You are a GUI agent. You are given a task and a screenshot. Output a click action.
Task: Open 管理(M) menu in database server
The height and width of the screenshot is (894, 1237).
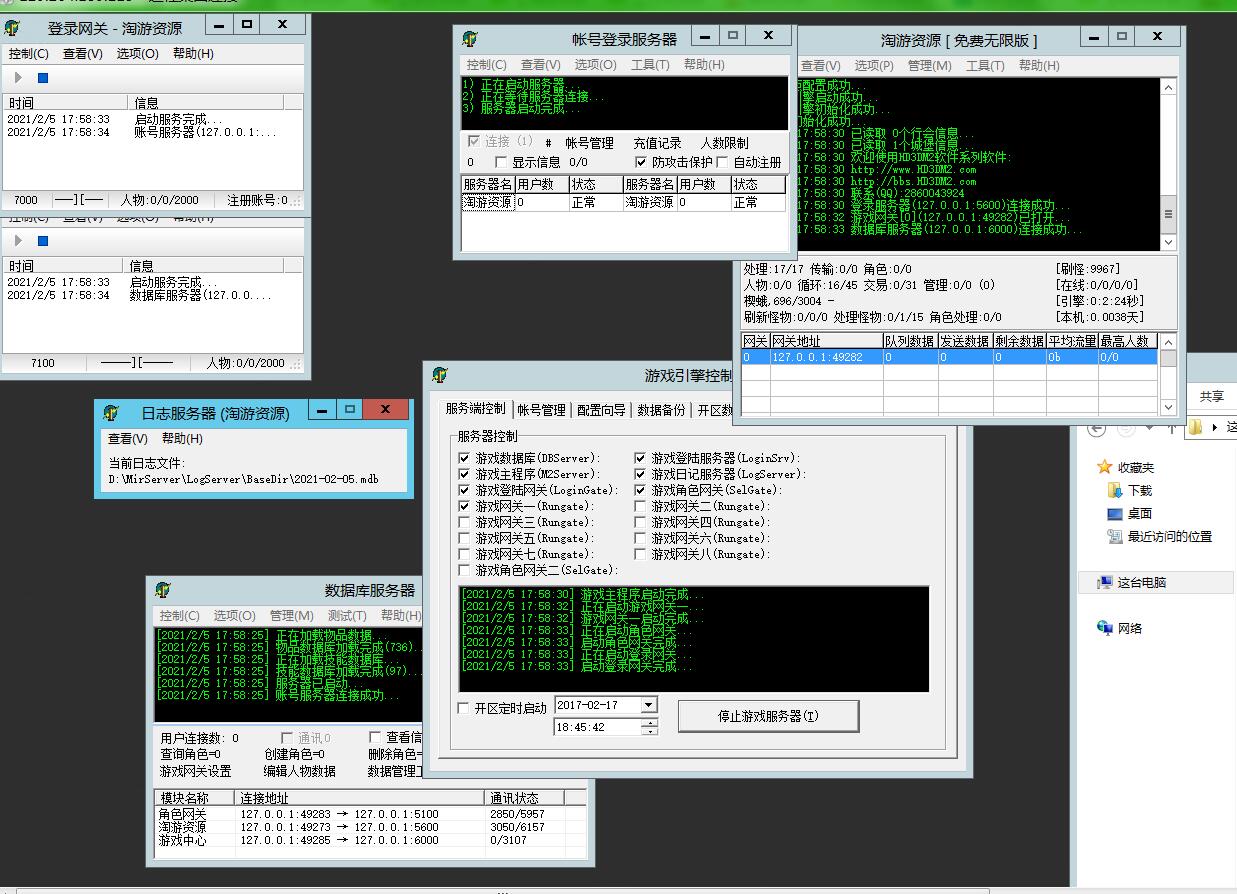[x=291, y=616]
